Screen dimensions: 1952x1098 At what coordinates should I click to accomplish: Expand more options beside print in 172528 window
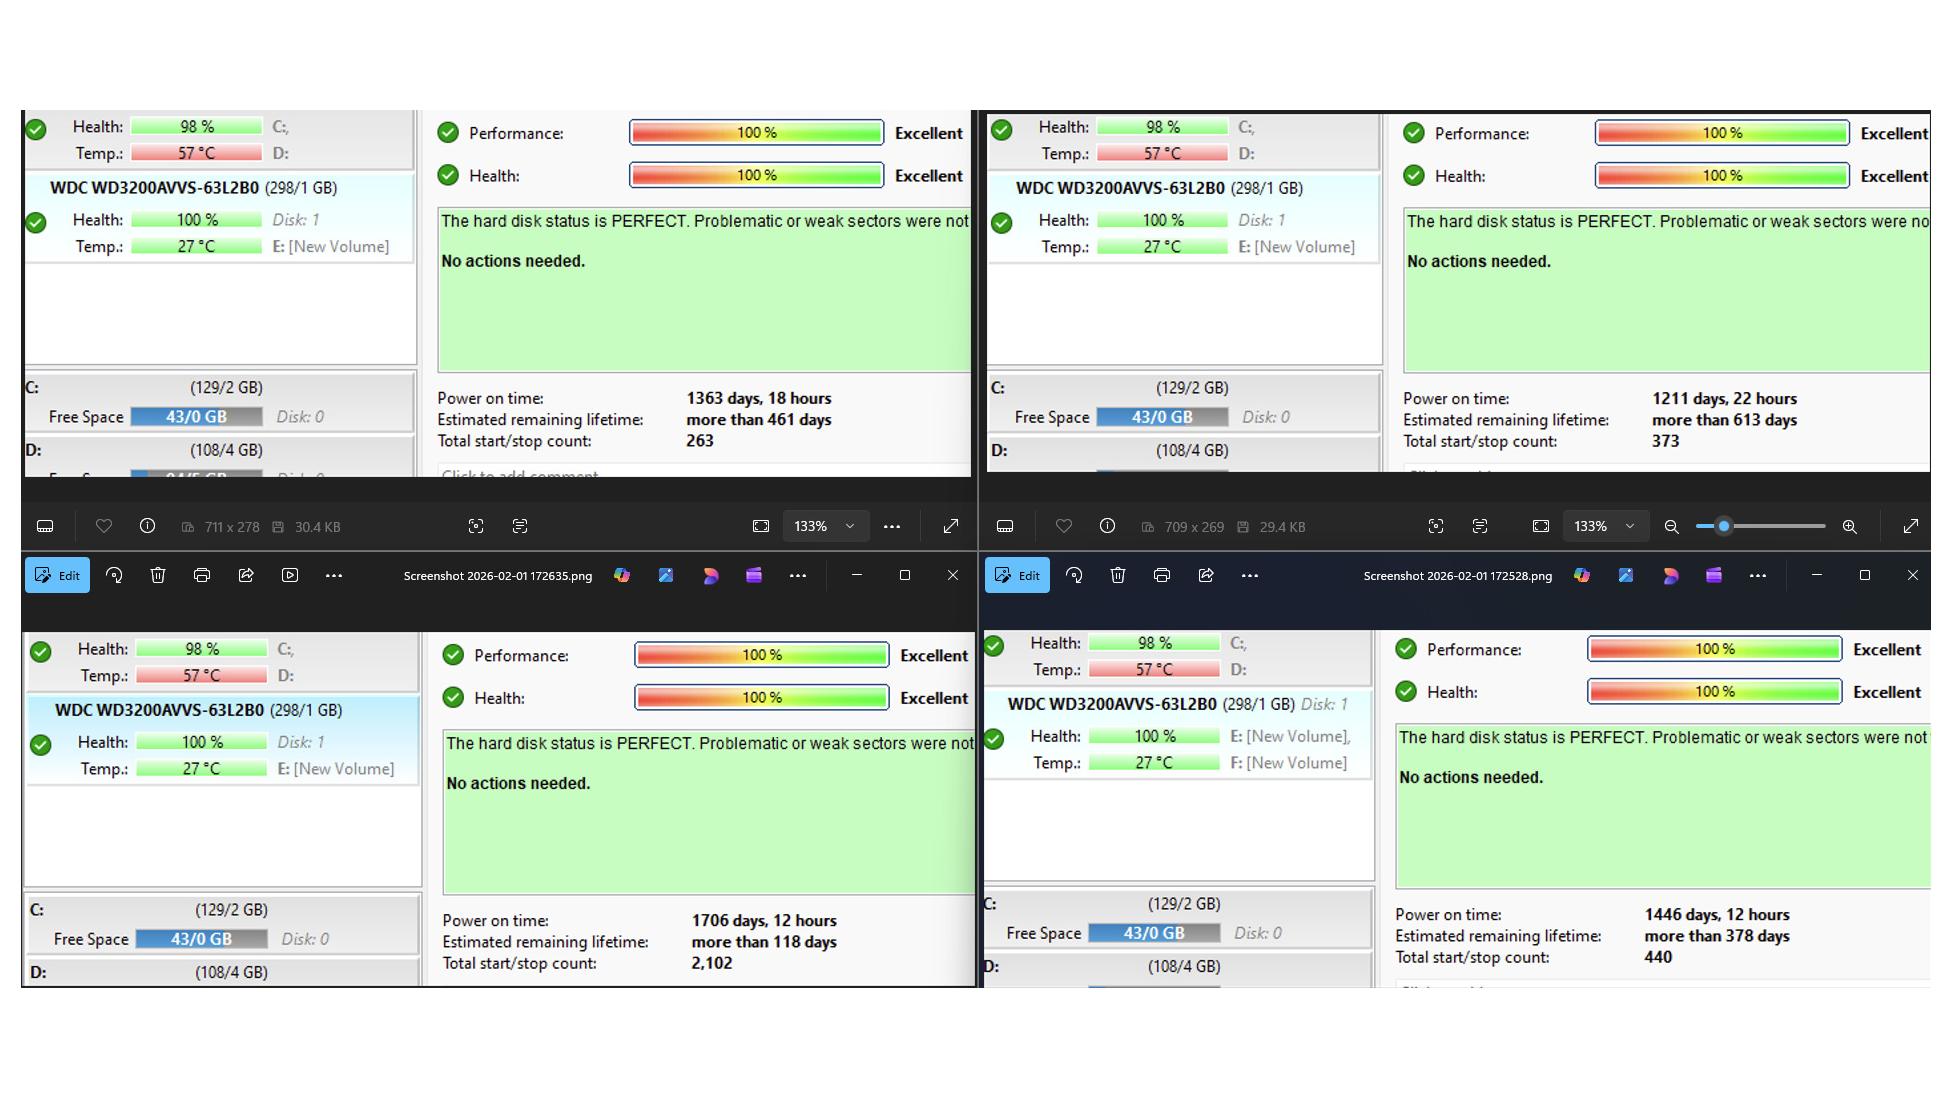1250,575
